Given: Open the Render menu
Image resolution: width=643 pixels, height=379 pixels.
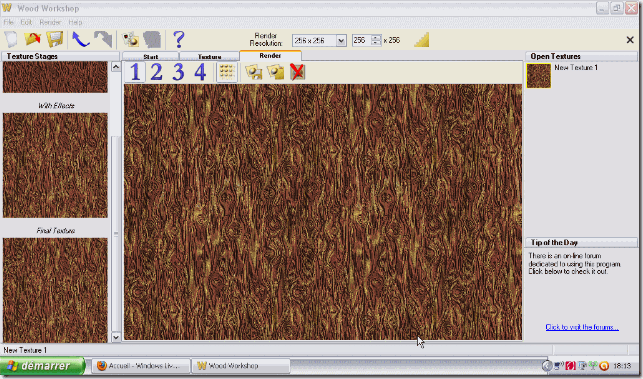Looking at the screenshot, I should 50,22.
